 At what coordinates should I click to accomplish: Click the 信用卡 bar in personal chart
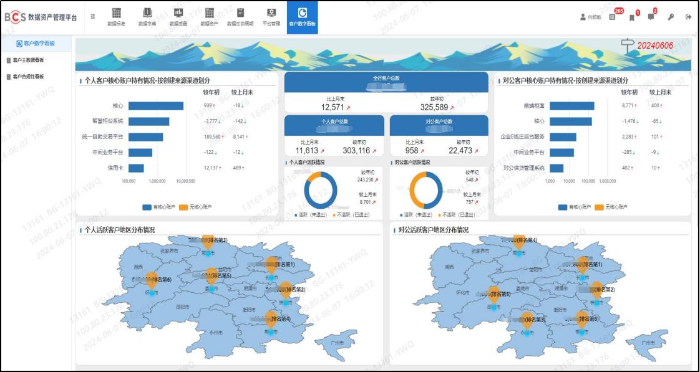coord(136,168)
